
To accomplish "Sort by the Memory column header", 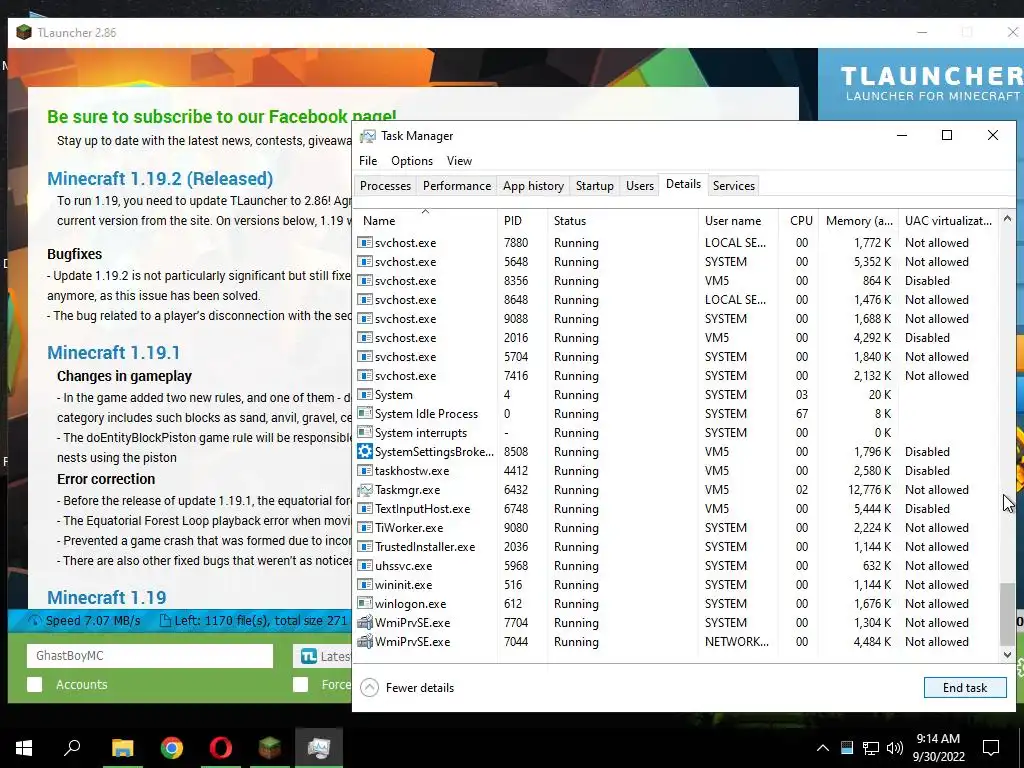I will pyautogui.click(x=858, y=221).
